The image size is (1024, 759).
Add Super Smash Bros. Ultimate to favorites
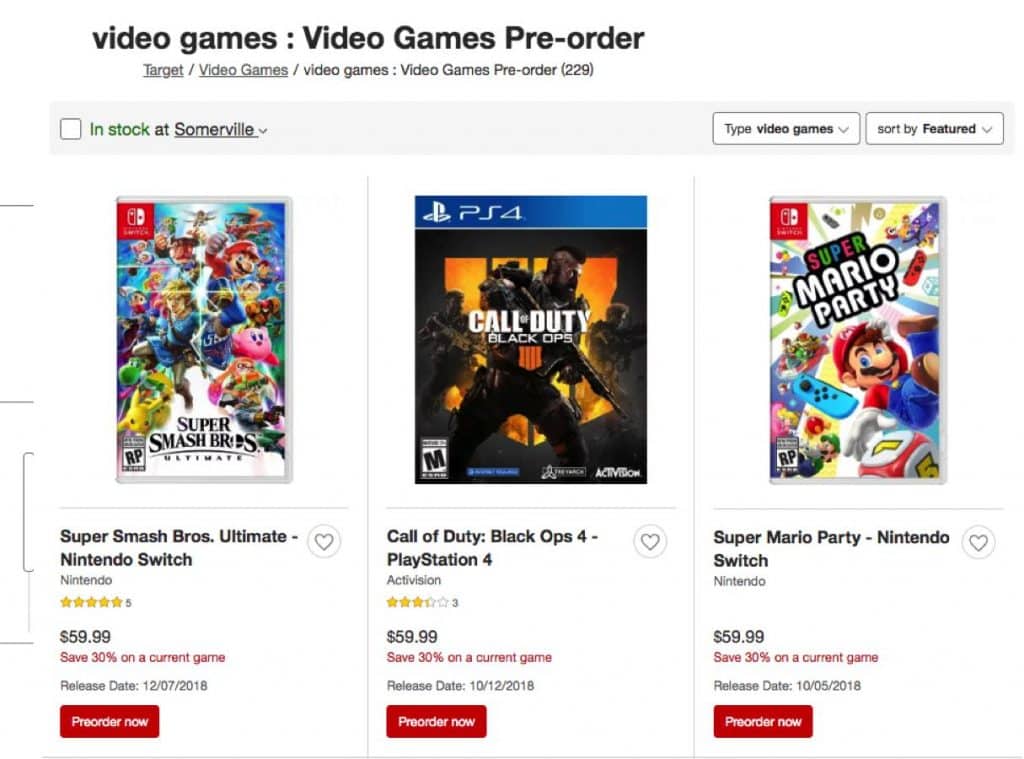(324, 541)
